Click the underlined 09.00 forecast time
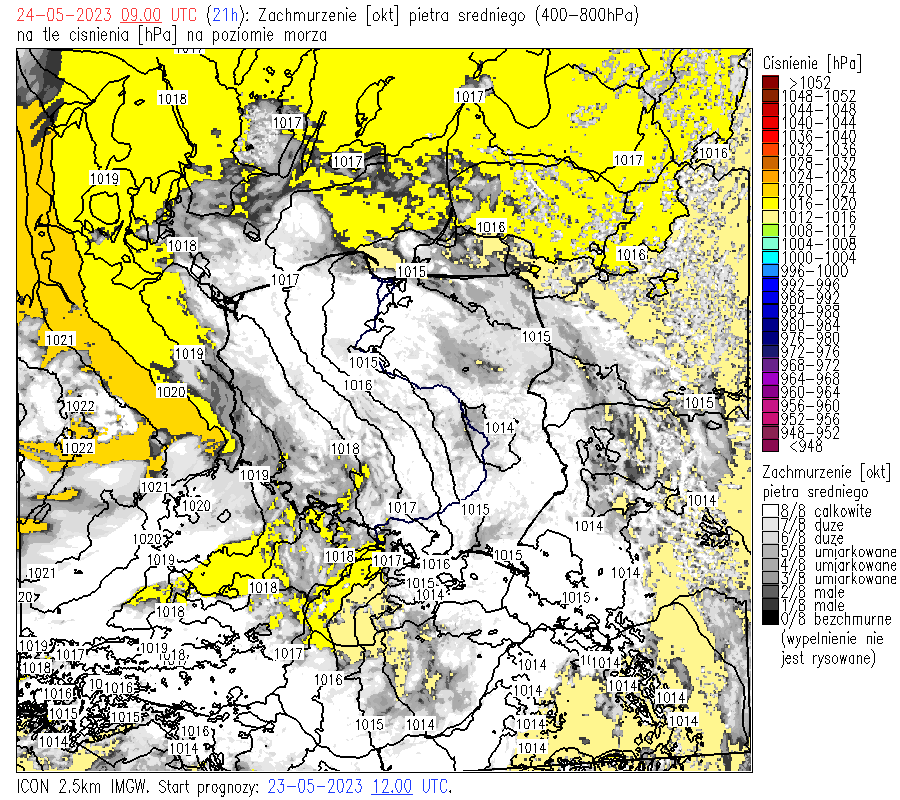 141,15
